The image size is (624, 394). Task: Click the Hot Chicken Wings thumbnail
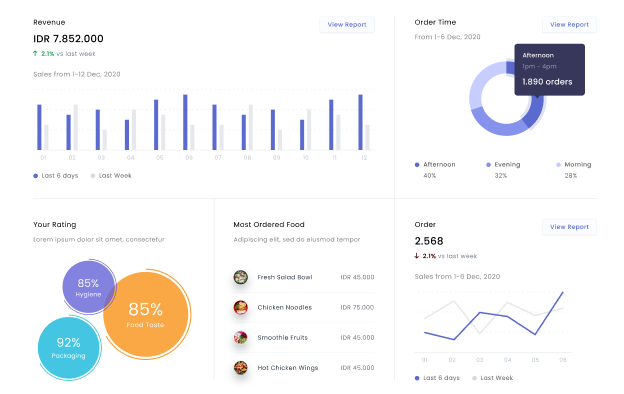[241, 368]
